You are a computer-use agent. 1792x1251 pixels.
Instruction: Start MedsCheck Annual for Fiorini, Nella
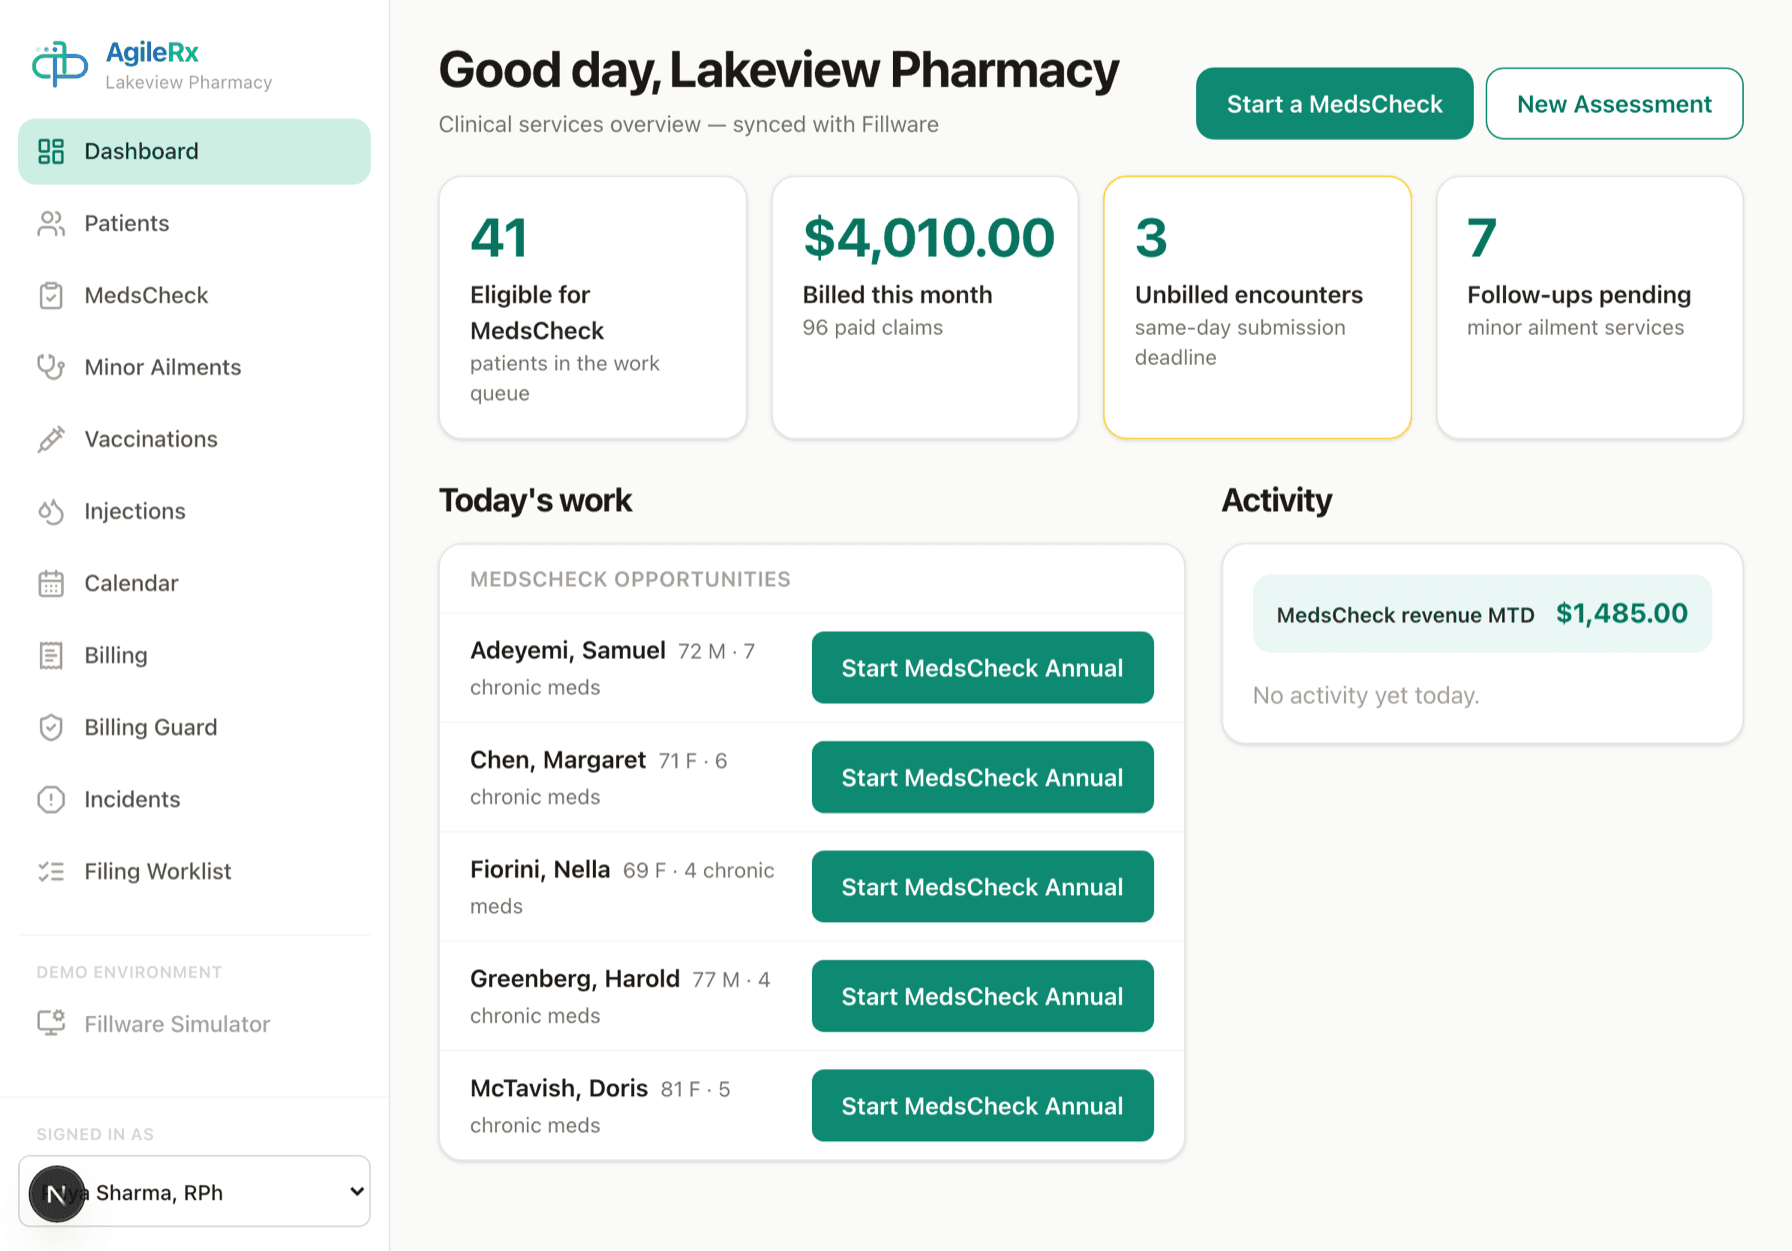(982, 886)
